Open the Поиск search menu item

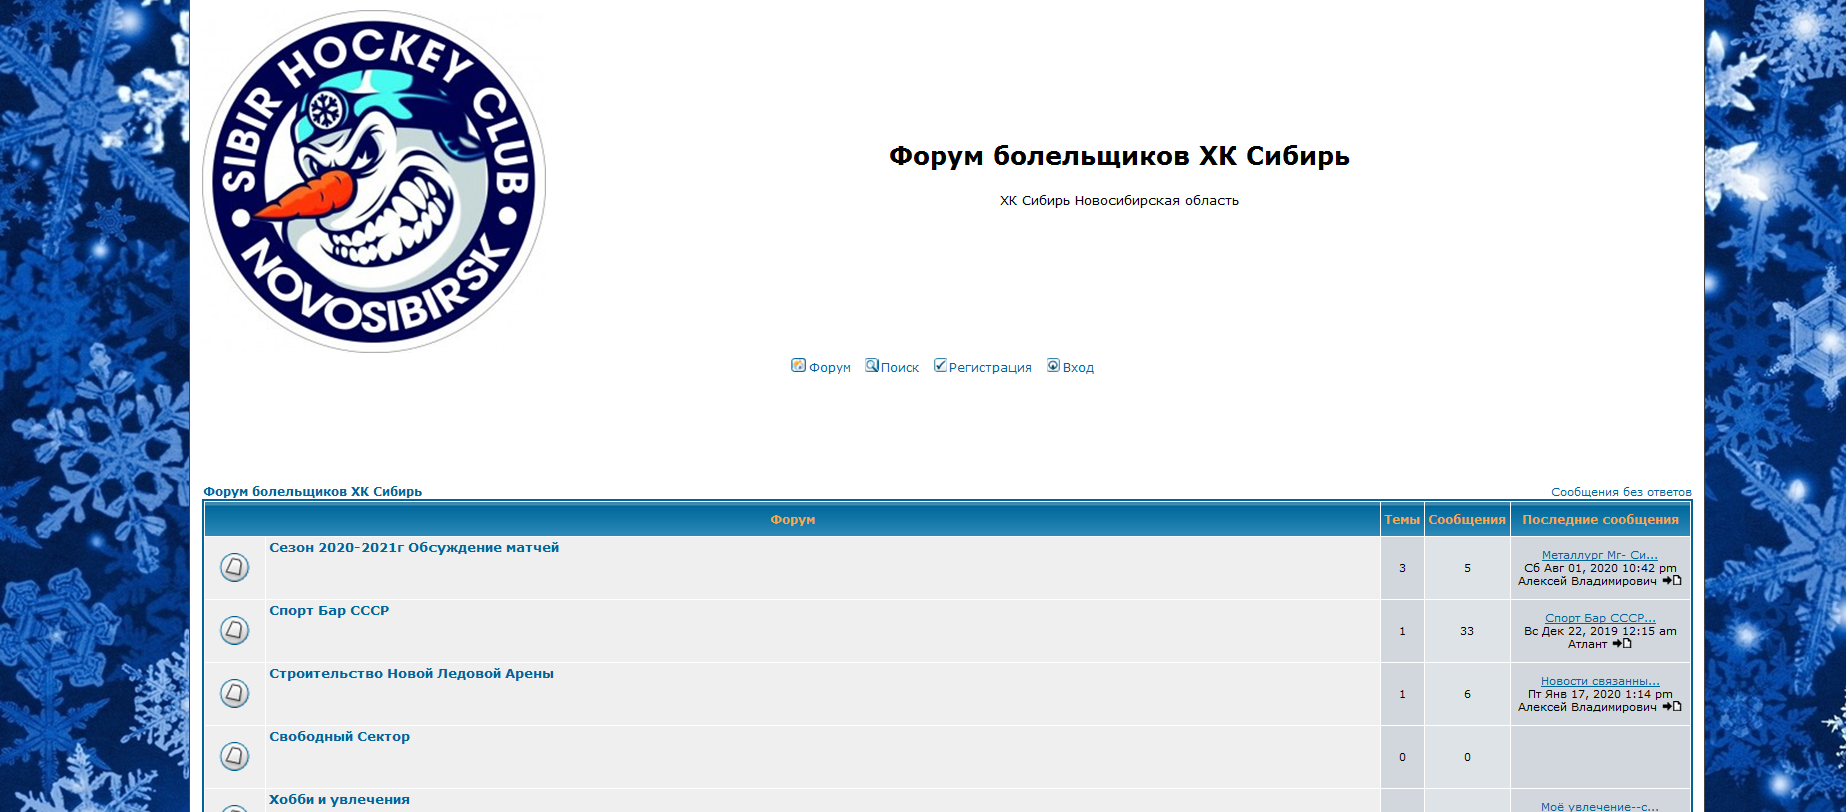click(892, 367)
